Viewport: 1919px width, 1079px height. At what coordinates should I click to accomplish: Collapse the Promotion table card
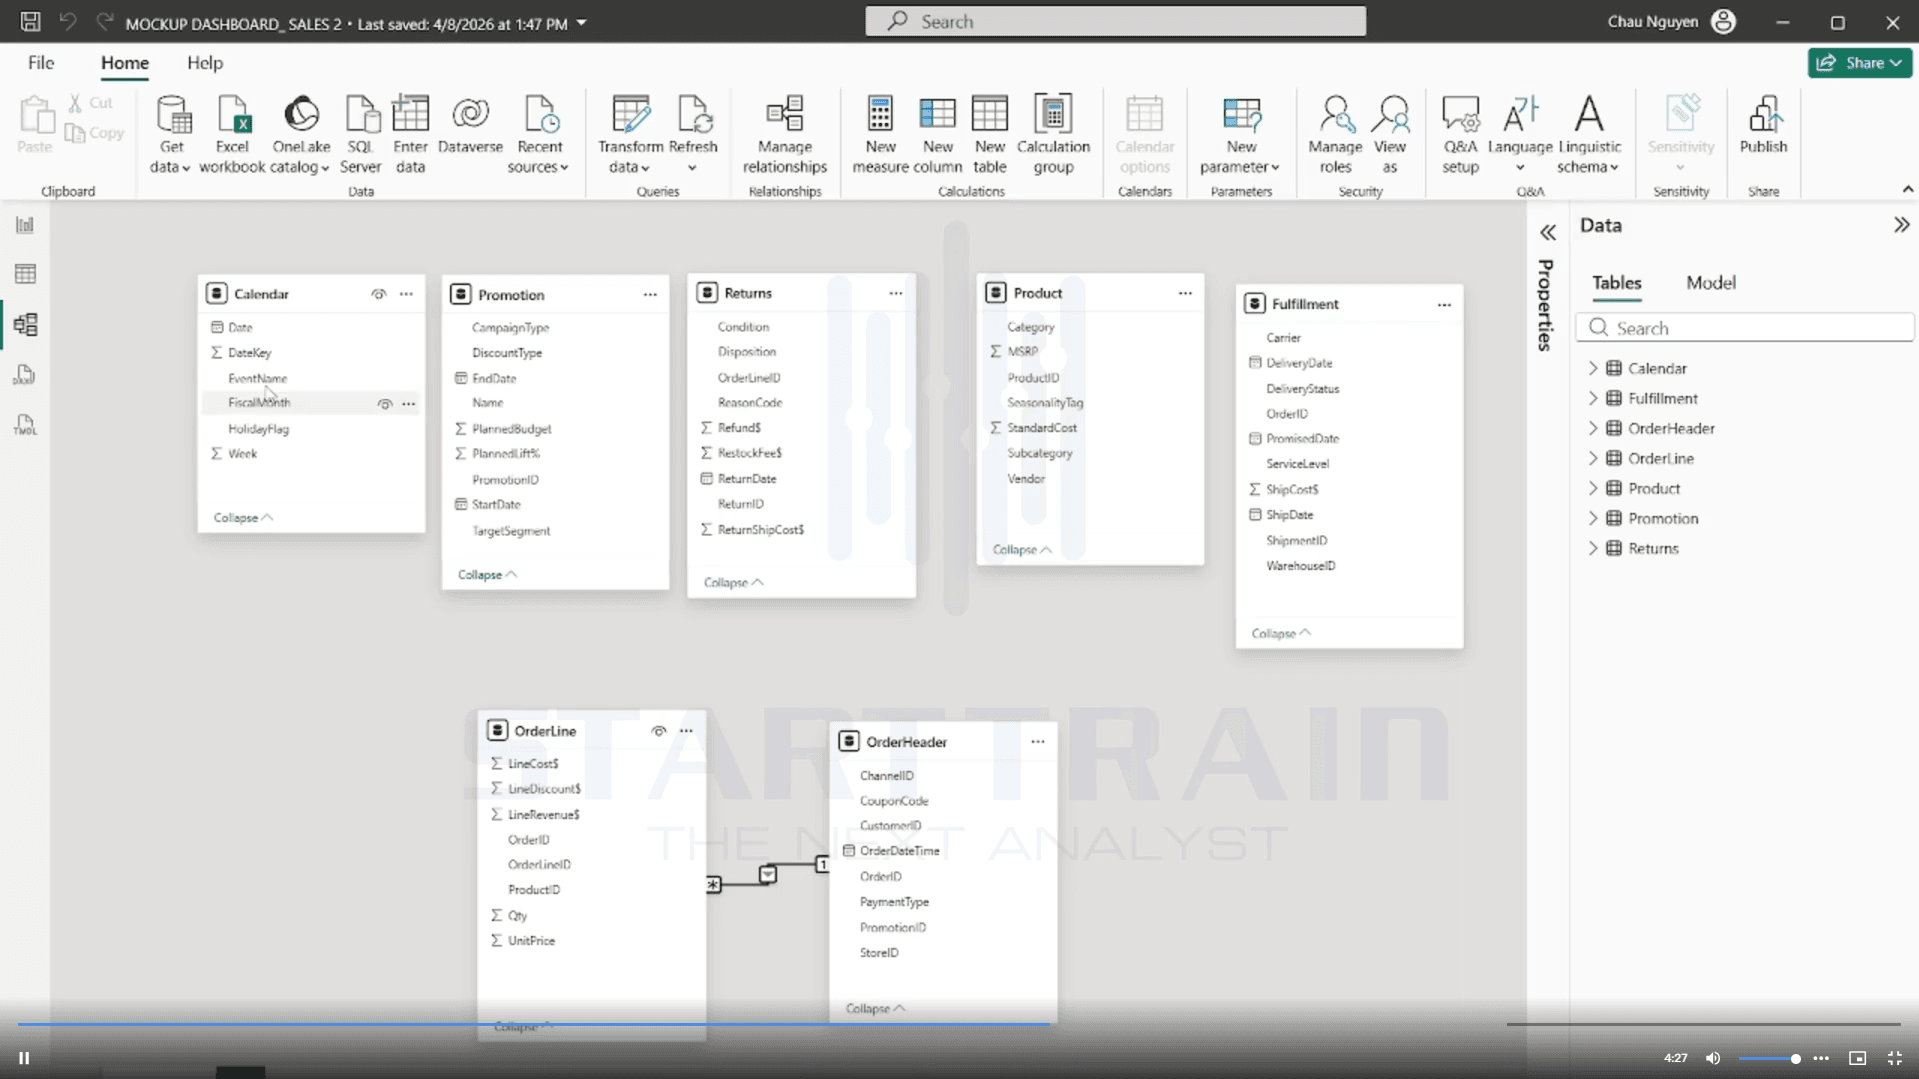[487, 575]
